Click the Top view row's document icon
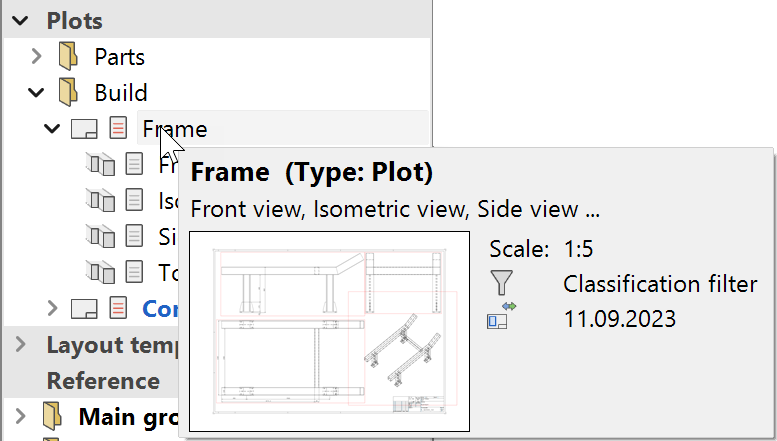Image resolution: width=777 pixels, height=441 pixels. tap(134, 272)
